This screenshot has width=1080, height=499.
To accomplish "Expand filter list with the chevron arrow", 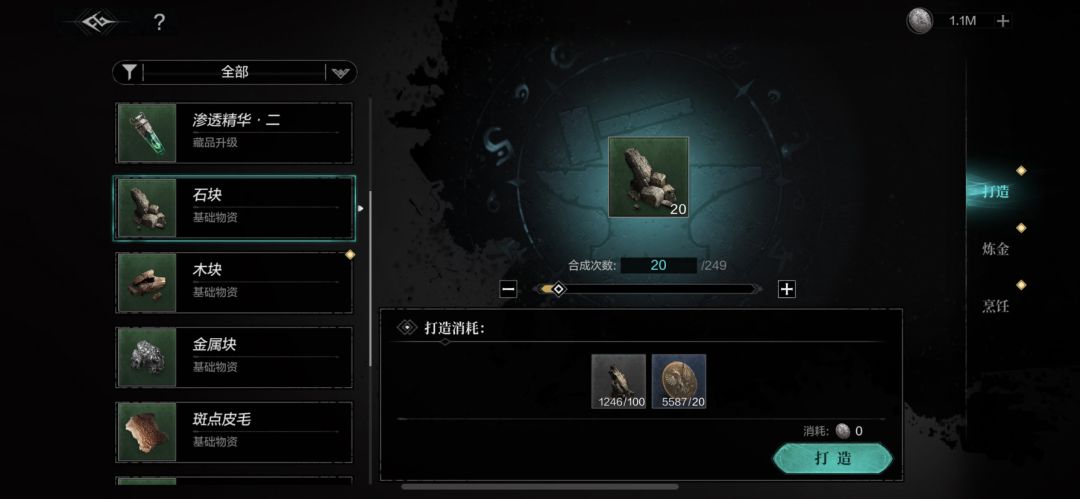I will pos(340,72).
